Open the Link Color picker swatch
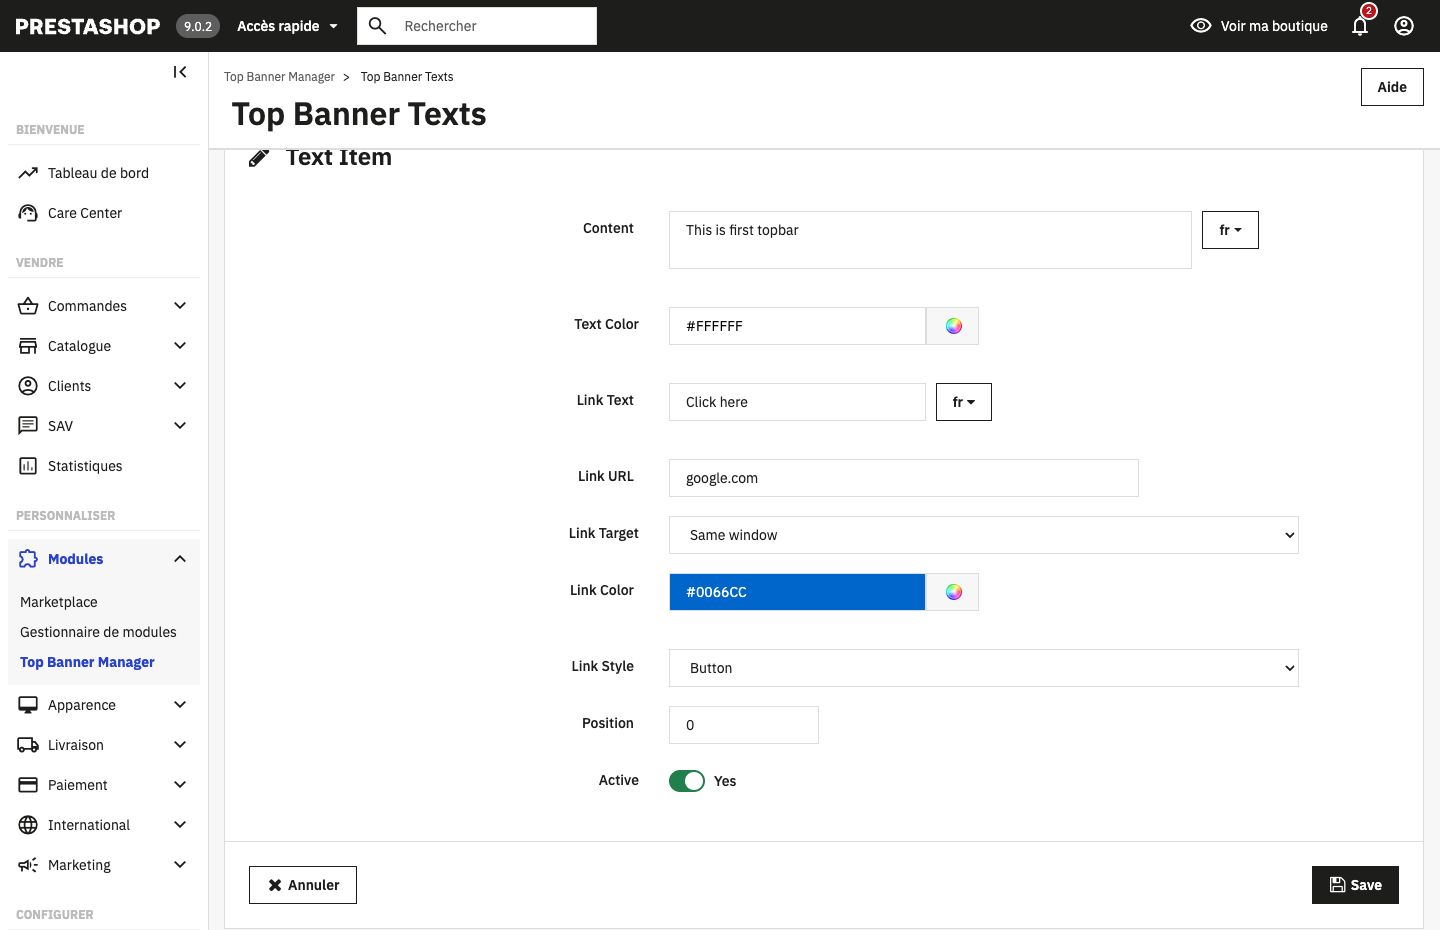This screenshot has height=930, width=1440. click(953, 592)
